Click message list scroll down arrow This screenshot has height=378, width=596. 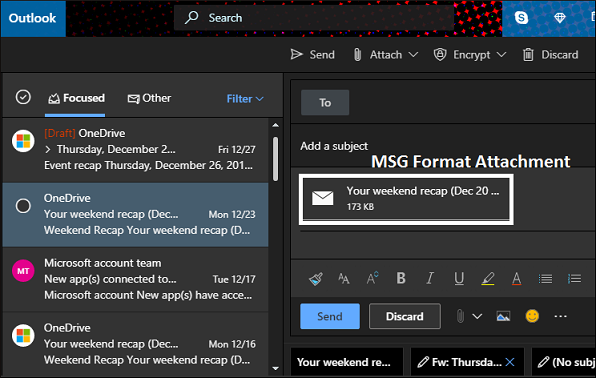[x=276, y=368]
